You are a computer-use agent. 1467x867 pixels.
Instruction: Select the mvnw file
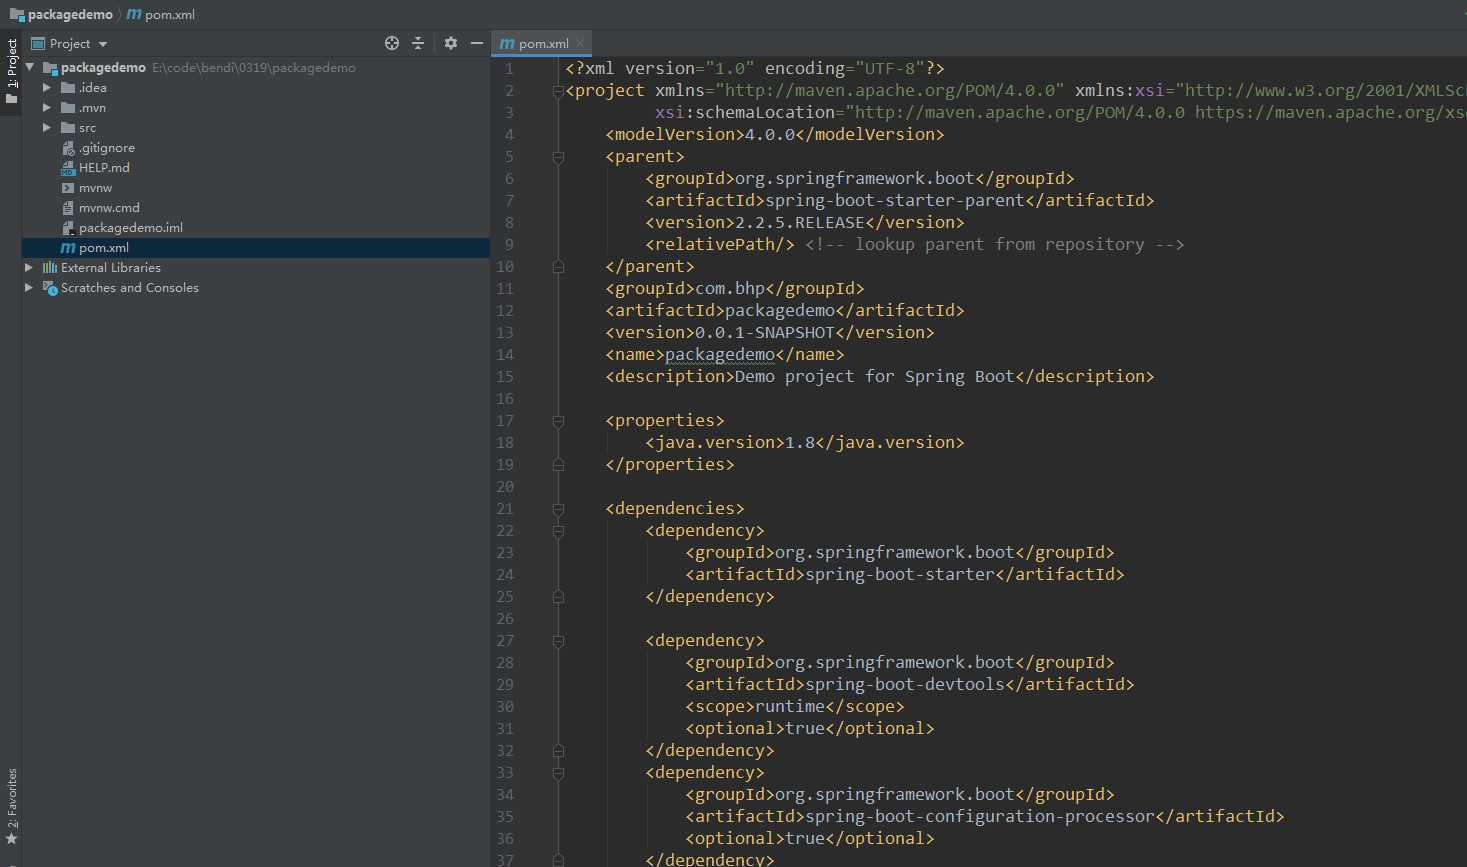(95, 187)
